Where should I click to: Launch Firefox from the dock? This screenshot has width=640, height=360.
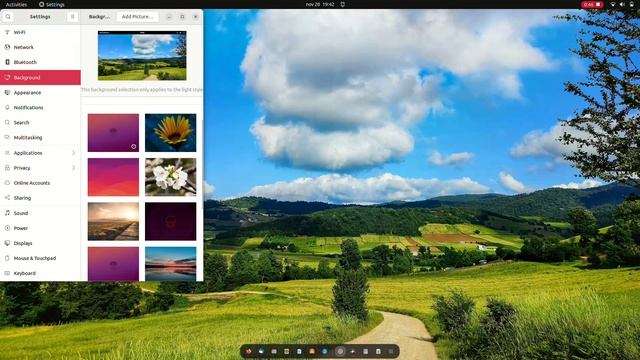249,351
